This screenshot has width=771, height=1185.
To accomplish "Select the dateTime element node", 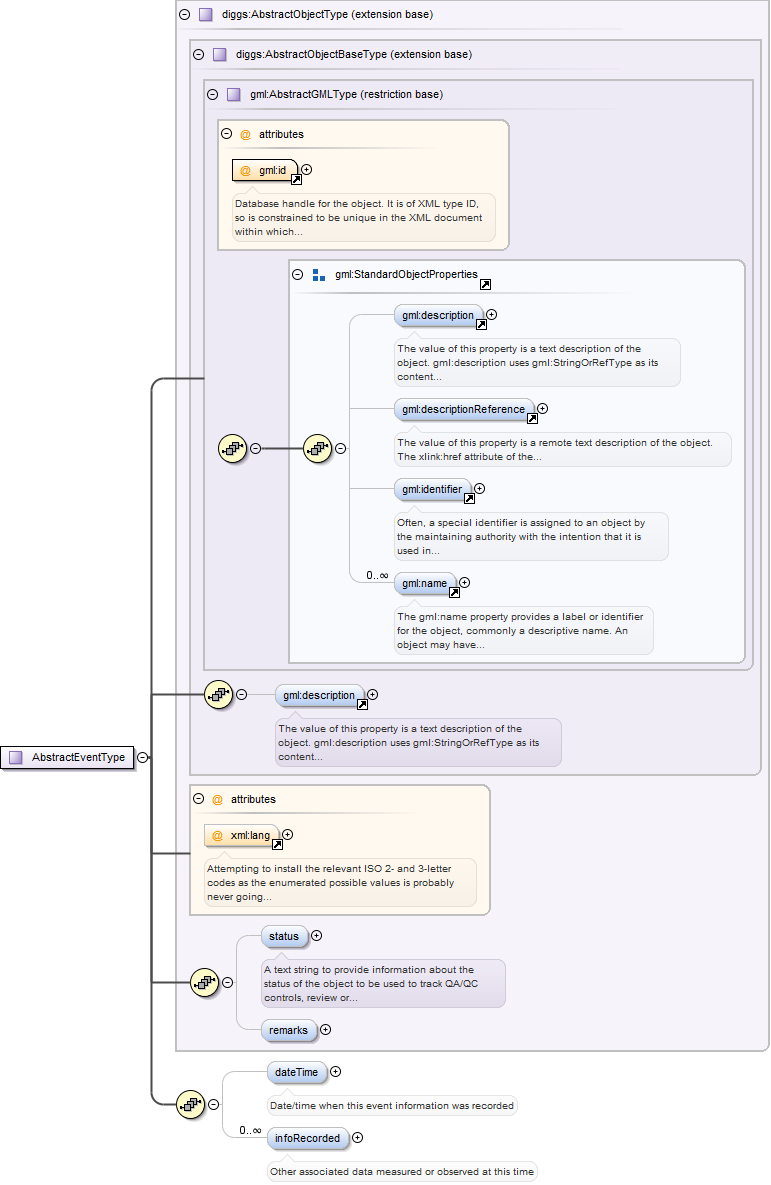I will [296, 1072].
